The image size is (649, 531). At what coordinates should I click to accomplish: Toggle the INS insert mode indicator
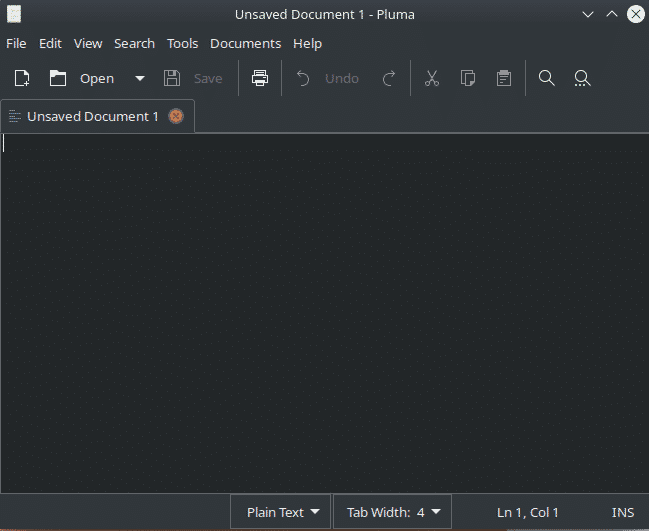(x=623, y=512)
